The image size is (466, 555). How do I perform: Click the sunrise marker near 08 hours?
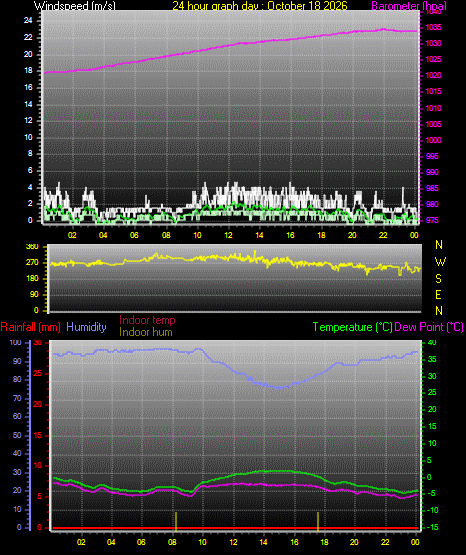176,521
